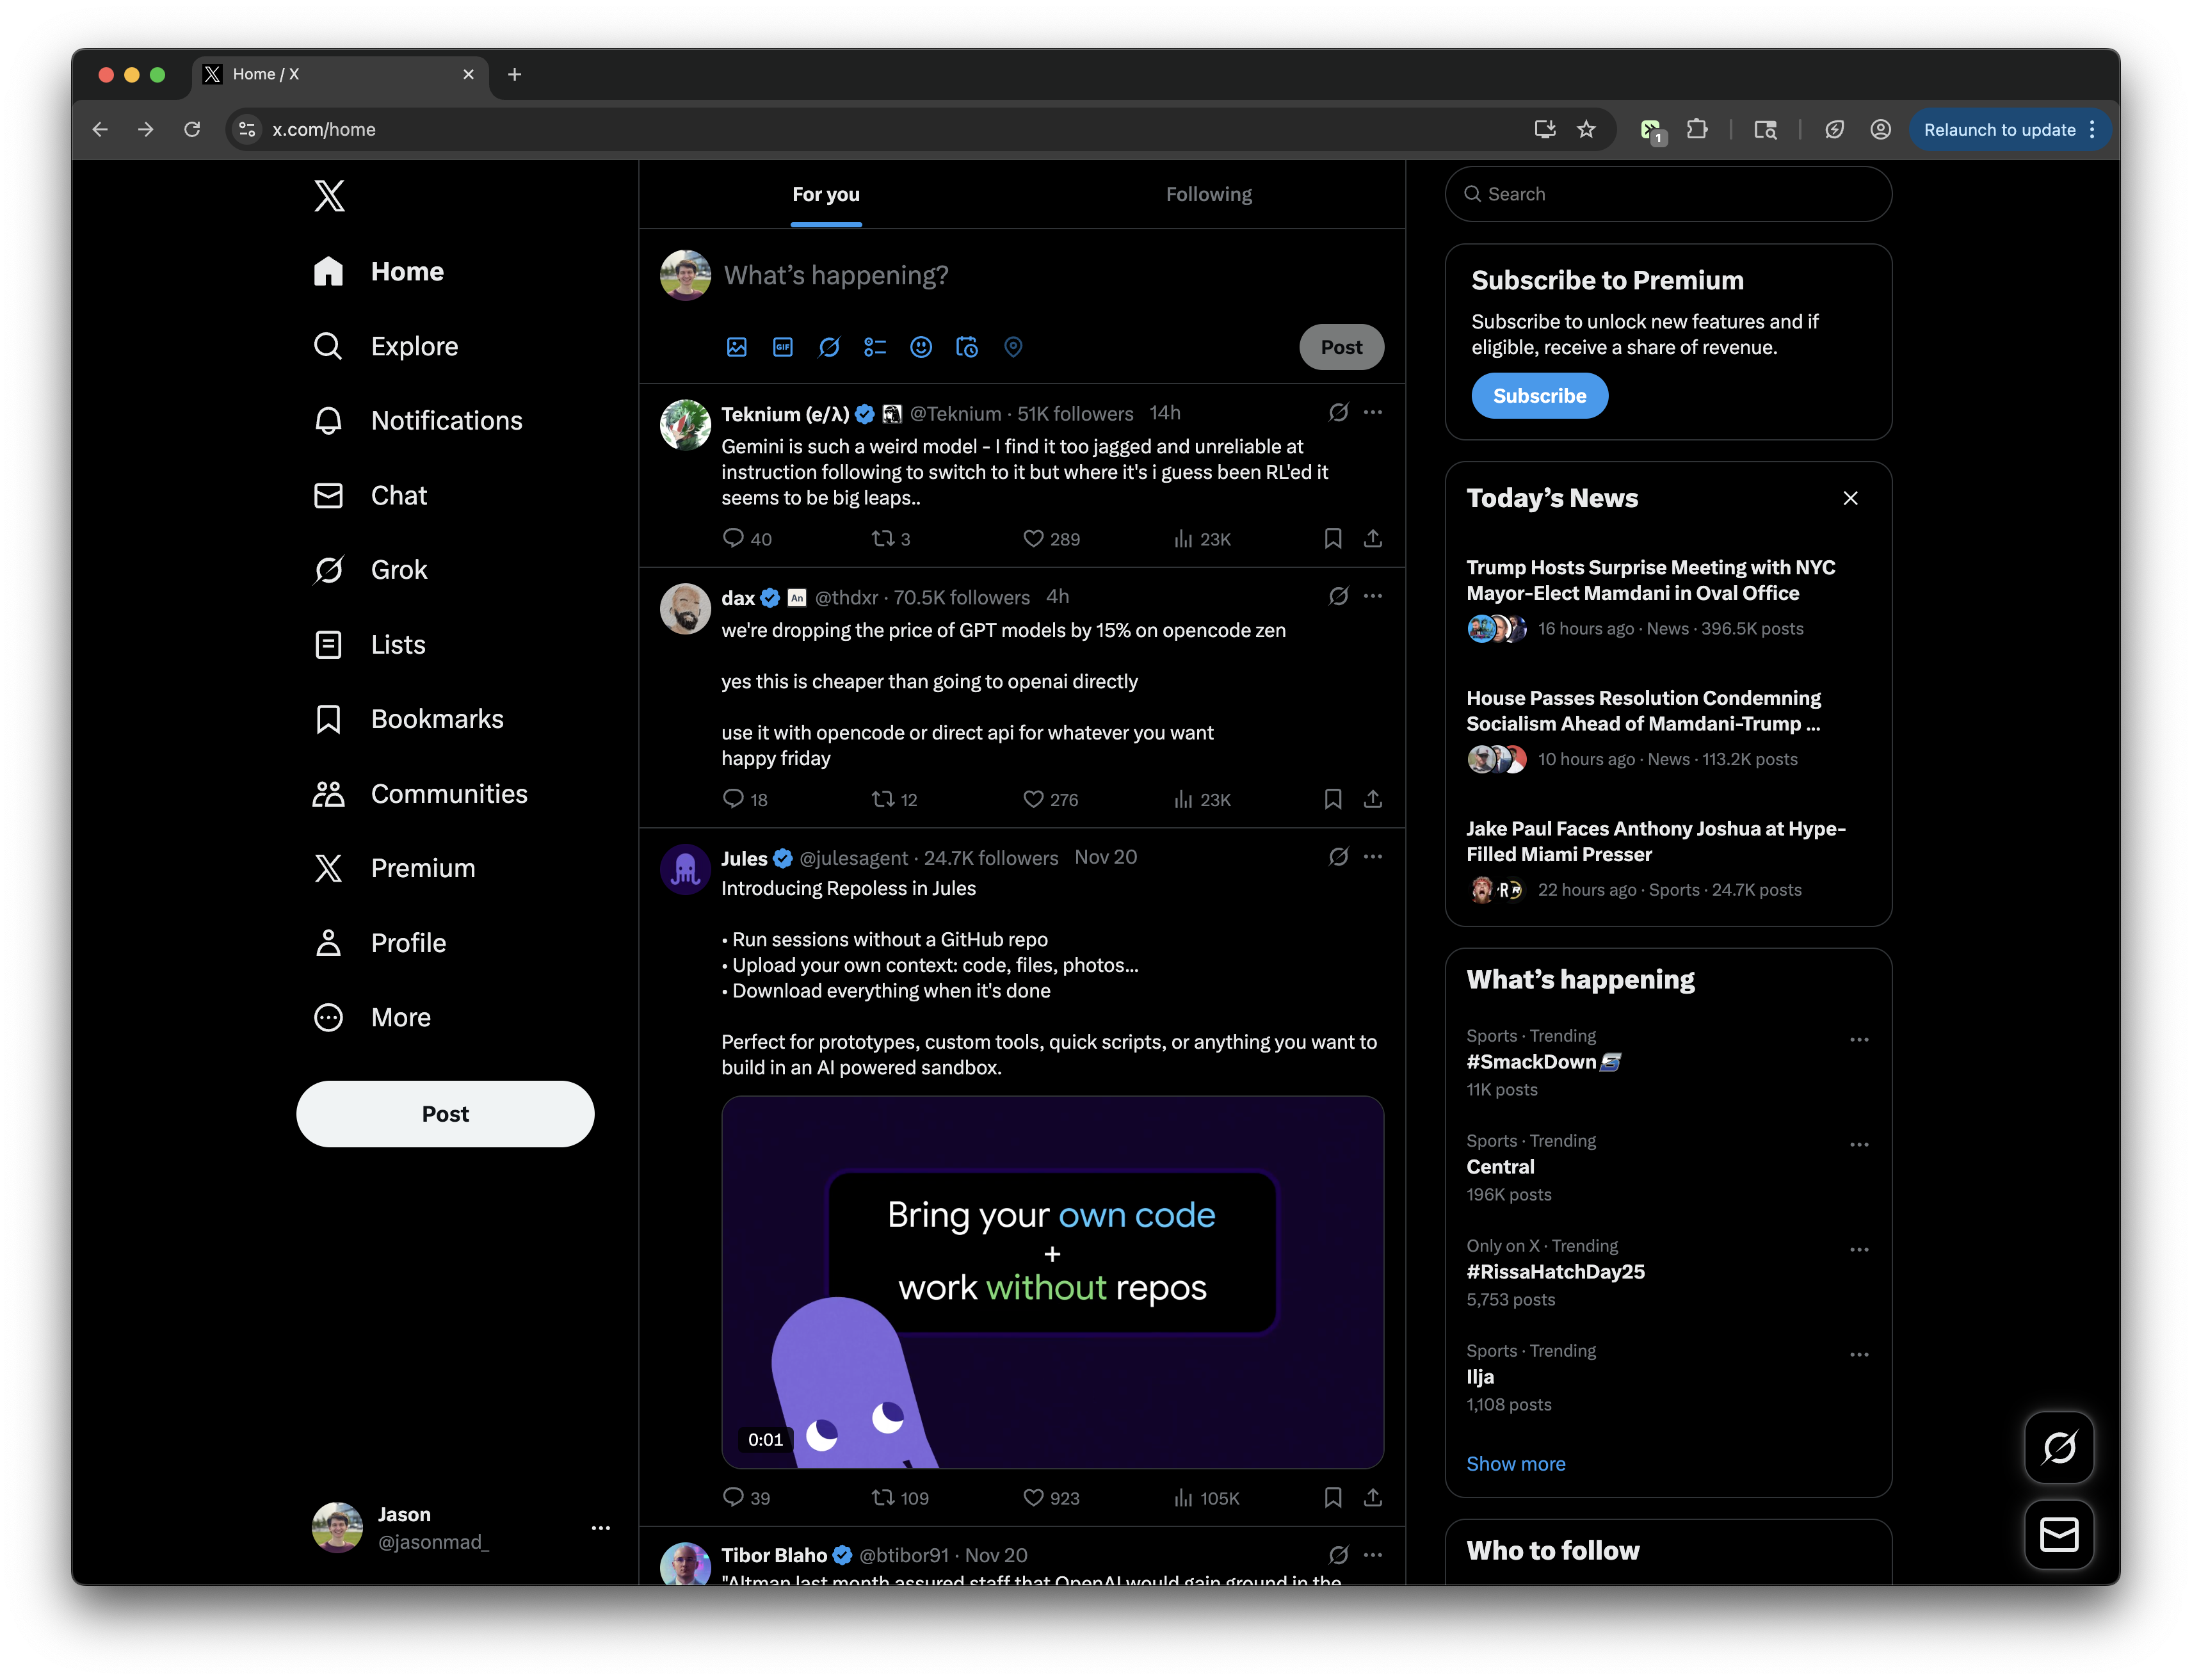The width and height of the screenshot is (2192, 1680).
Task: Switch to the Following tab
Action: pos(1208,194)
